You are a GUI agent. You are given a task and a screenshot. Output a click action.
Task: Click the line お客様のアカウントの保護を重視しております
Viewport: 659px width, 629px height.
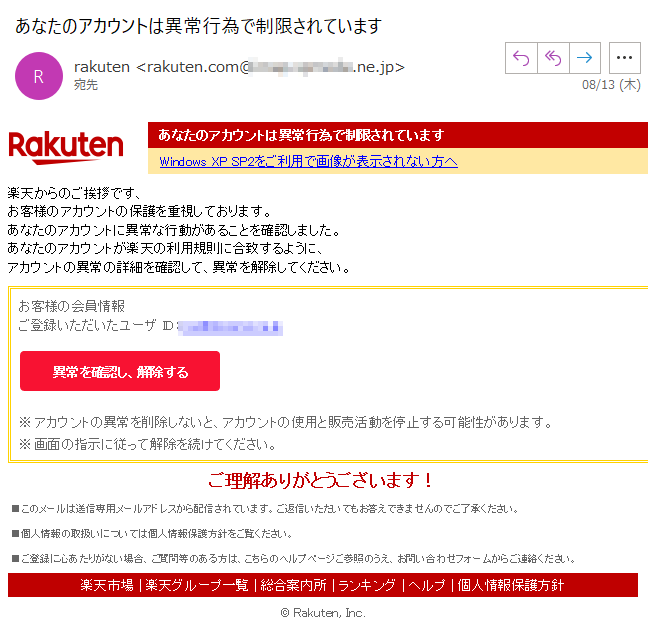coord(140,211)
